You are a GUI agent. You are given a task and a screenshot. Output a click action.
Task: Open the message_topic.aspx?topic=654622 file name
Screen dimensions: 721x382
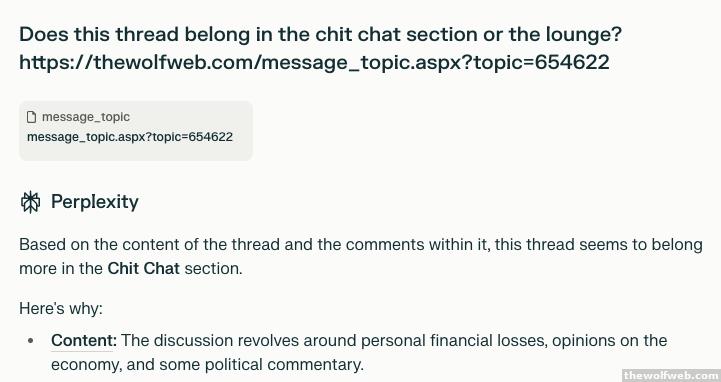coord(130,137)
